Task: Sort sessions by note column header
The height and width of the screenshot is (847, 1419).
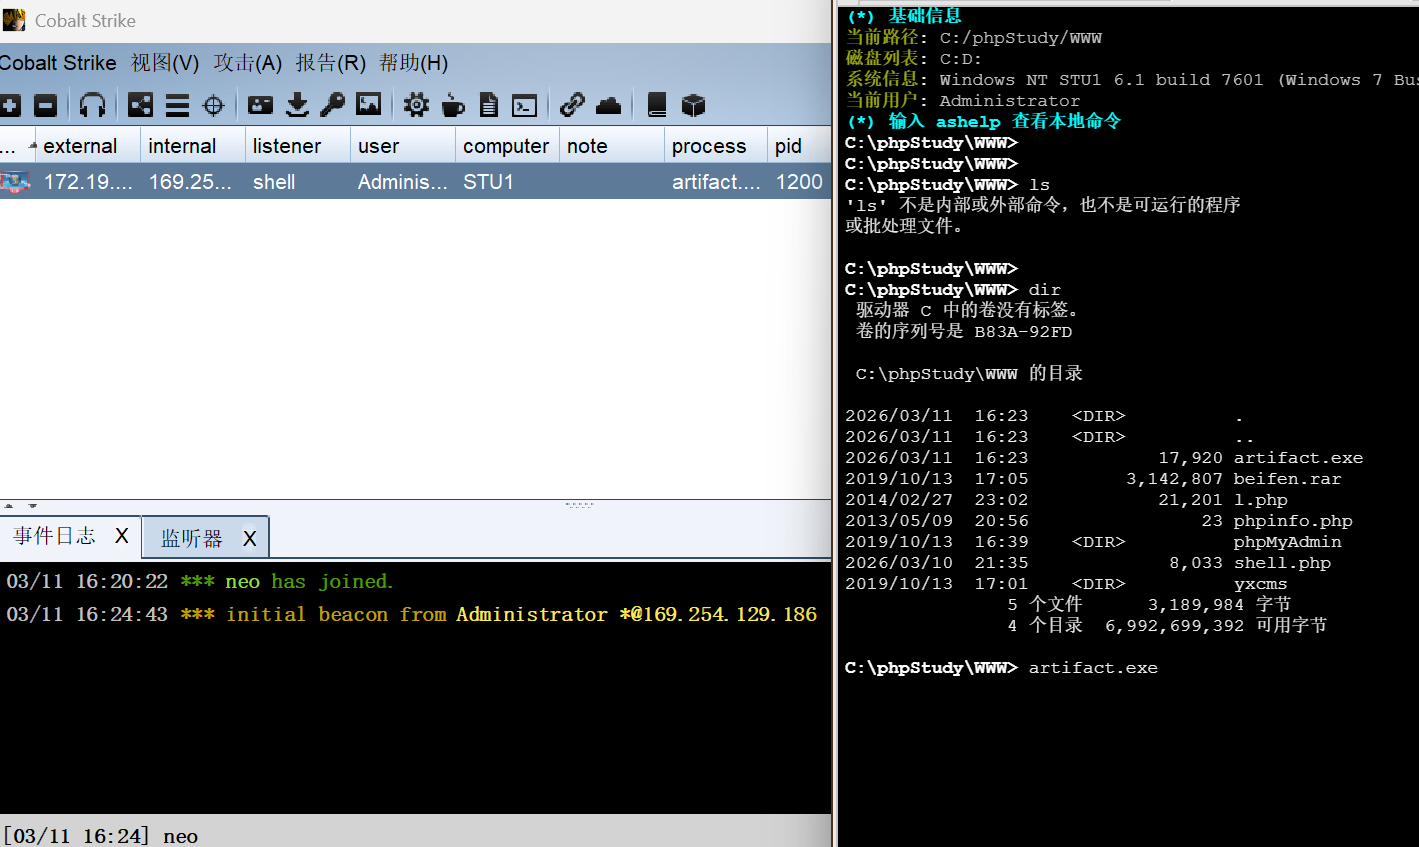Action: [x=612, y=146]
